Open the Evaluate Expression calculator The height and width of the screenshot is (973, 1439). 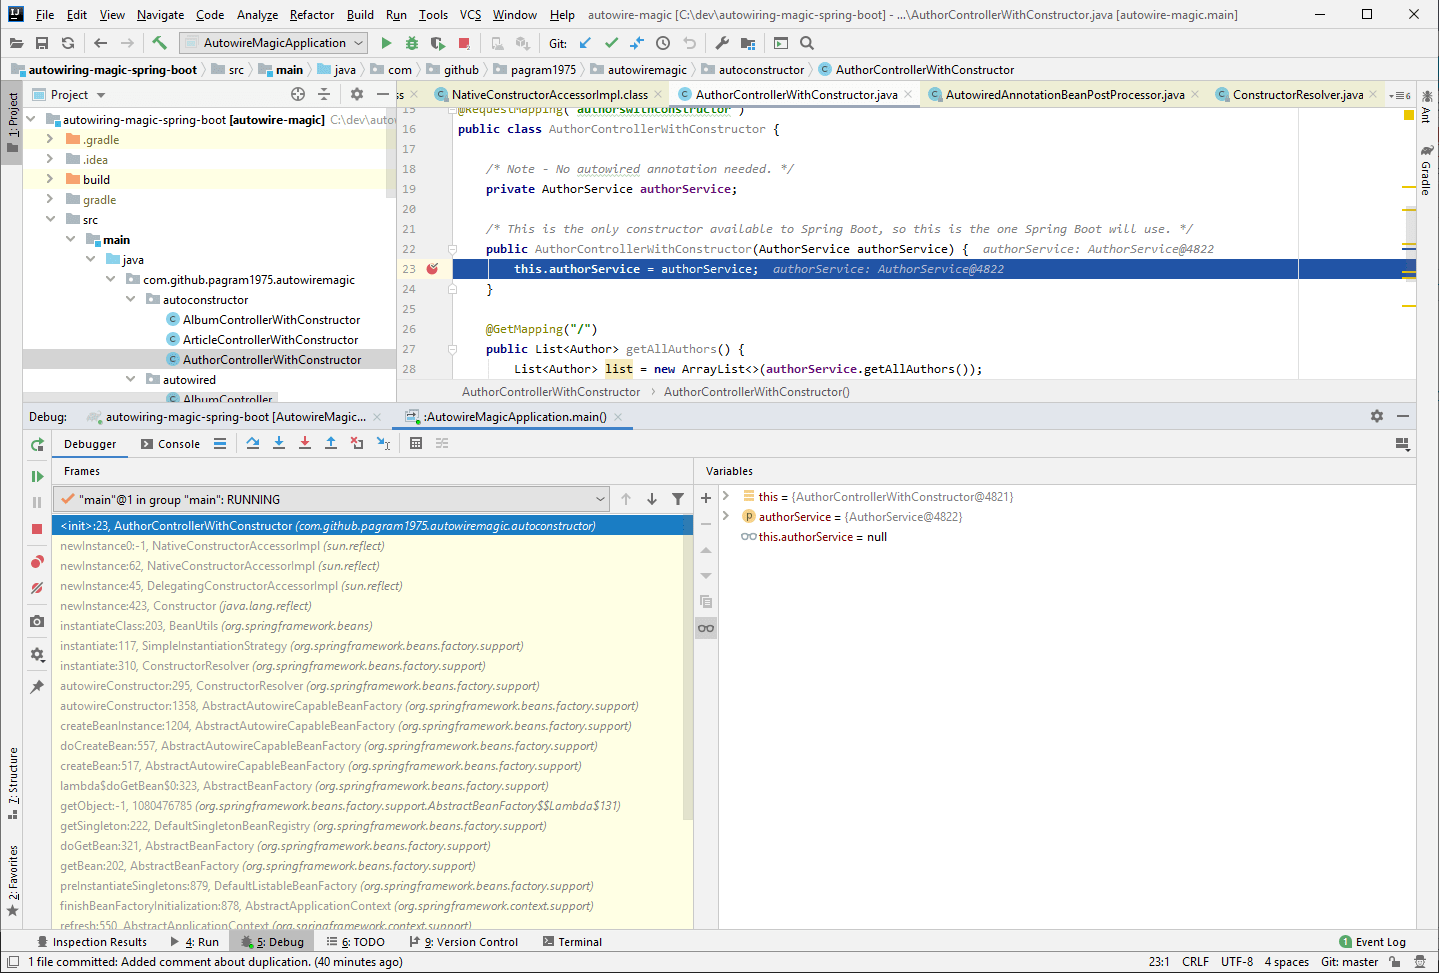[416, 443]
